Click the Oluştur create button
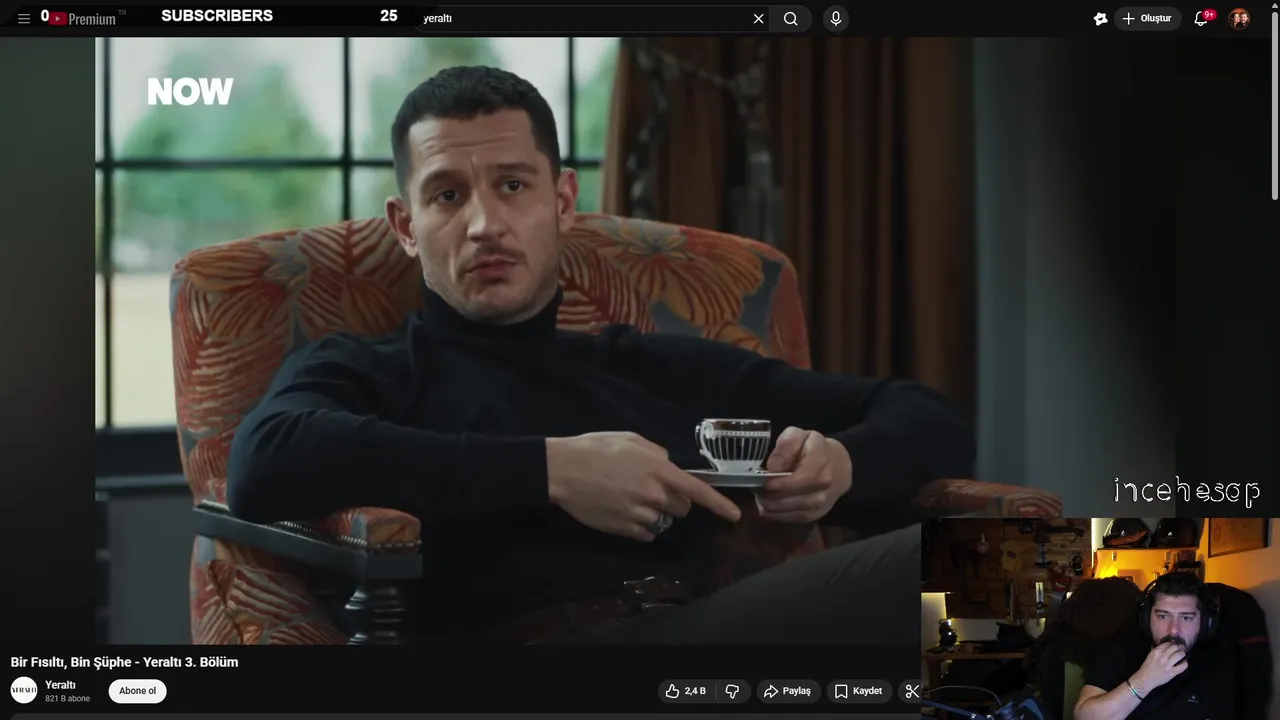 pos(1147,18)
